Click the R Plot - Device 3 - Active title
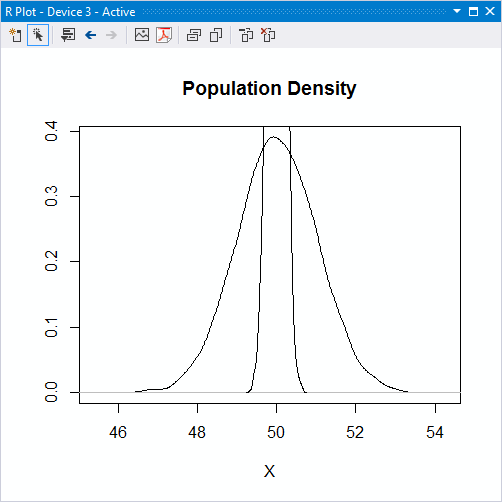 [70, 12]
